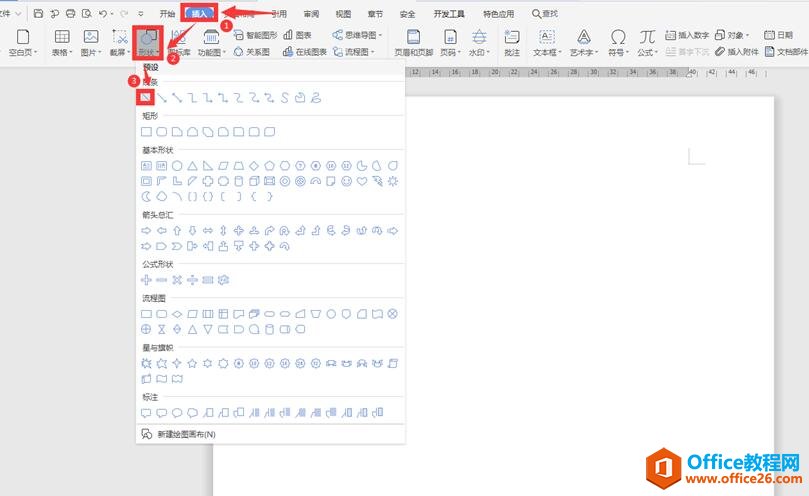Insert the five-point star shape
The width and height of the screenshot is (809, 496).
pyautogui.click(x=192, y=363)
